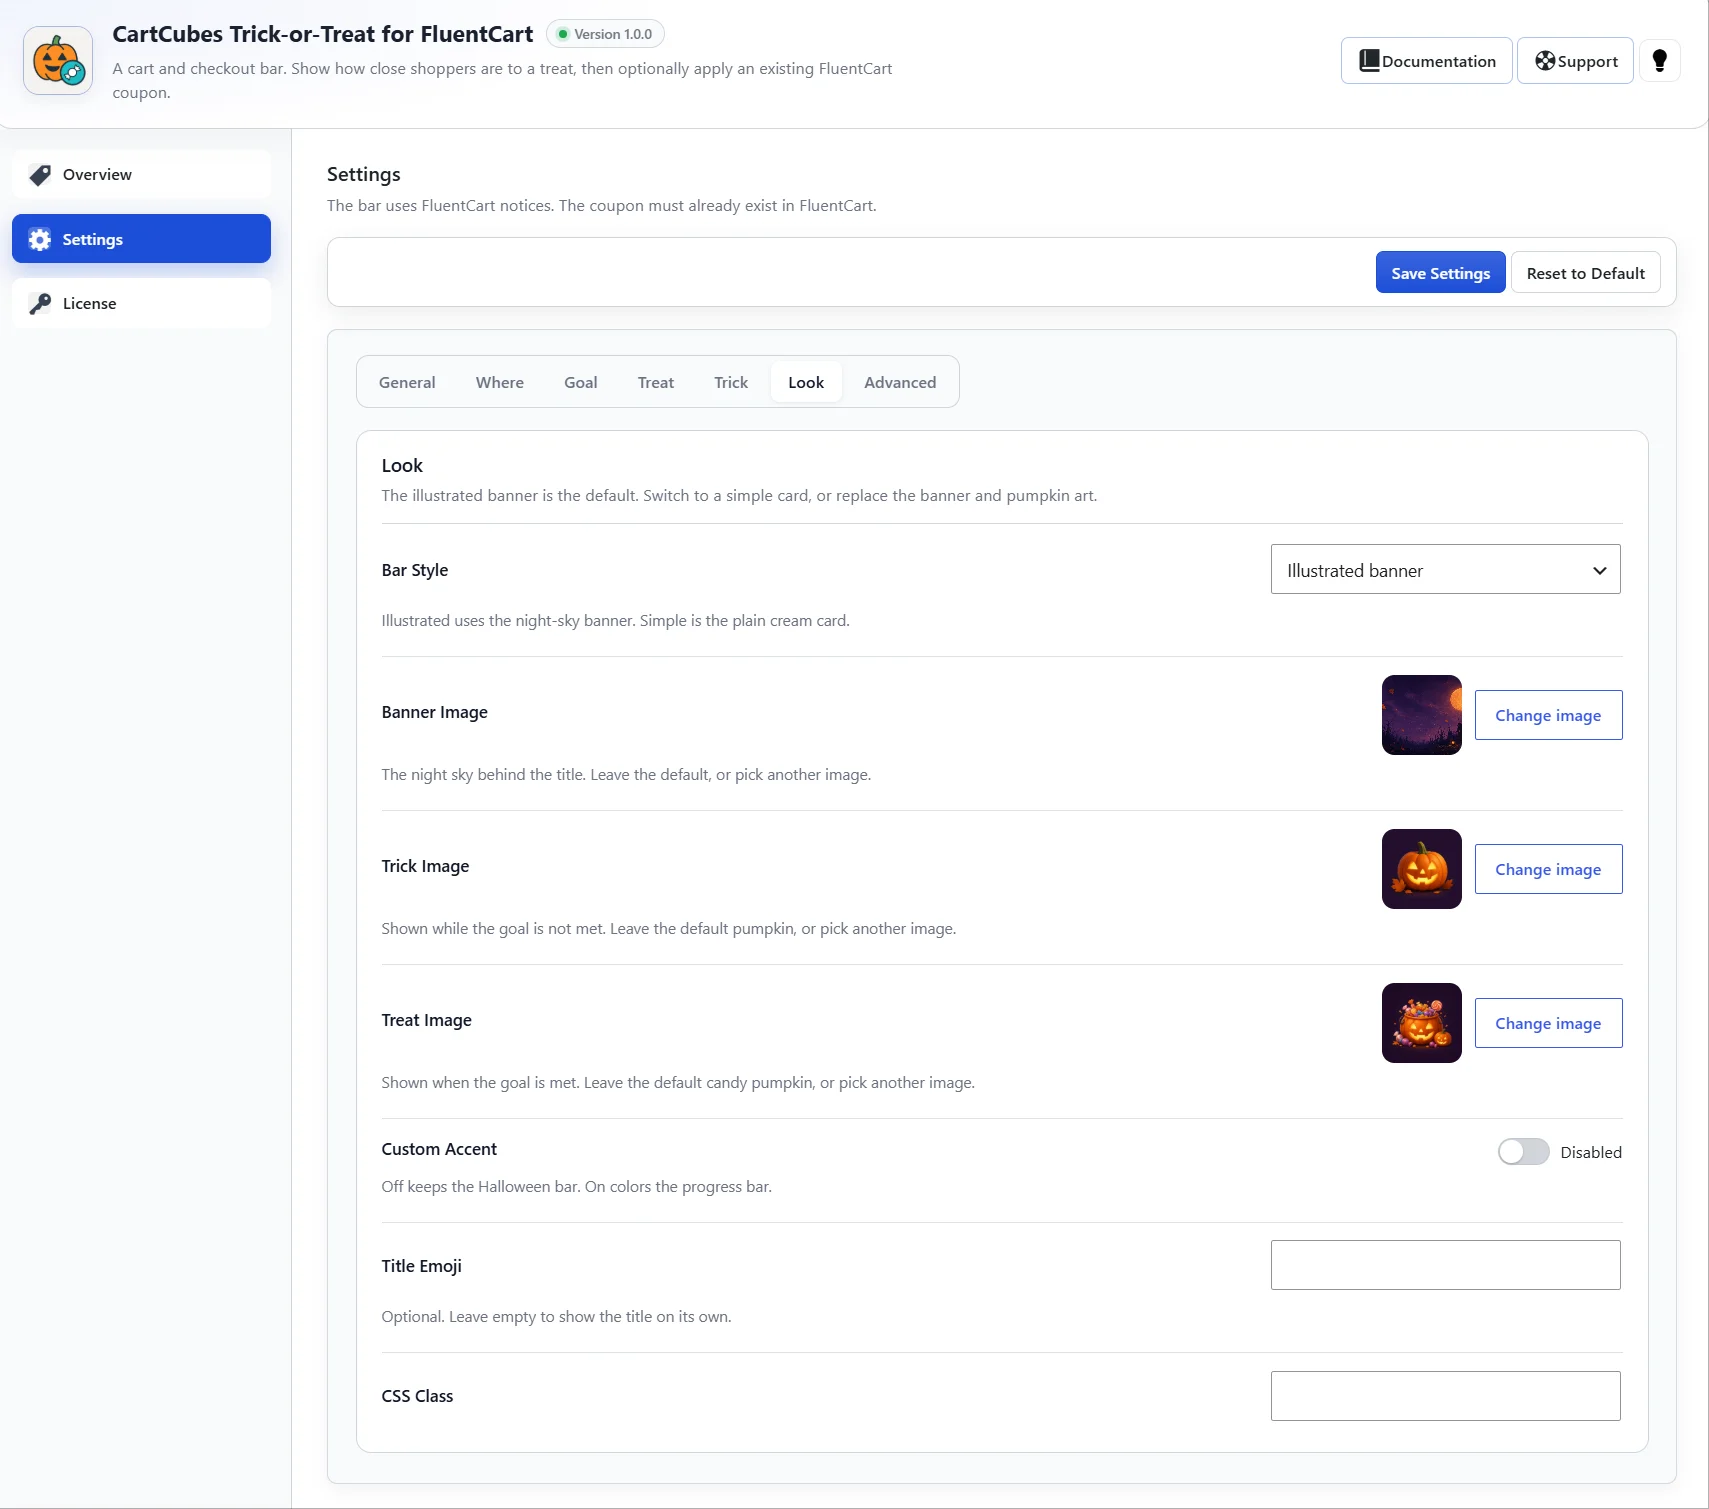Open the License sidebar item
The height and width of the screenshot is (1509, 1709).
pos(141,303)
